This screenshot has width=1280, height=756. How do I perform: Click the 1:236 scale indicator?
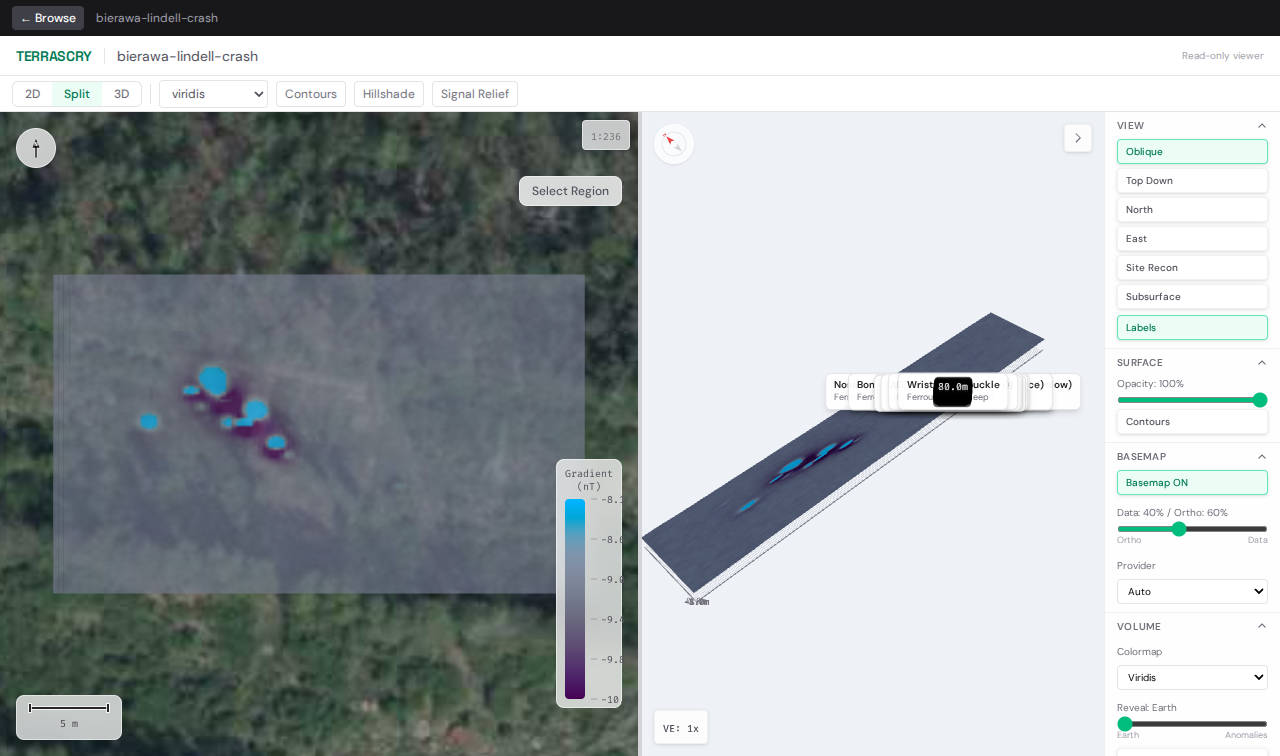pos(605,134)
